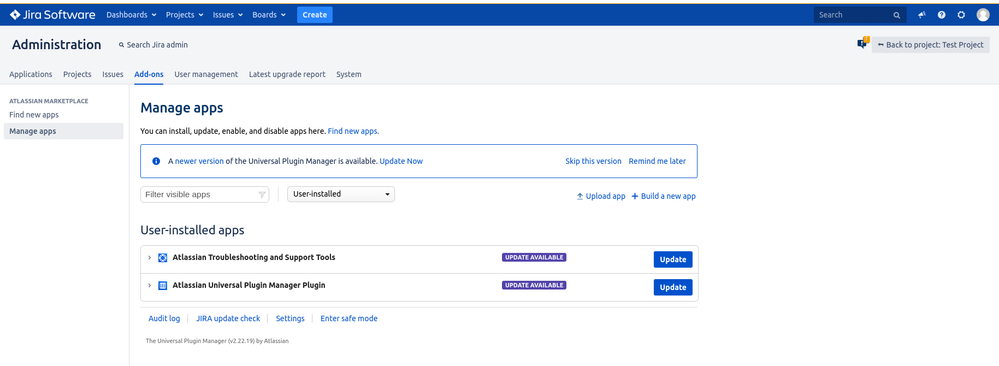Click the search magnifier icon in header
Screen dimensions: 999x366
(896, 15)
